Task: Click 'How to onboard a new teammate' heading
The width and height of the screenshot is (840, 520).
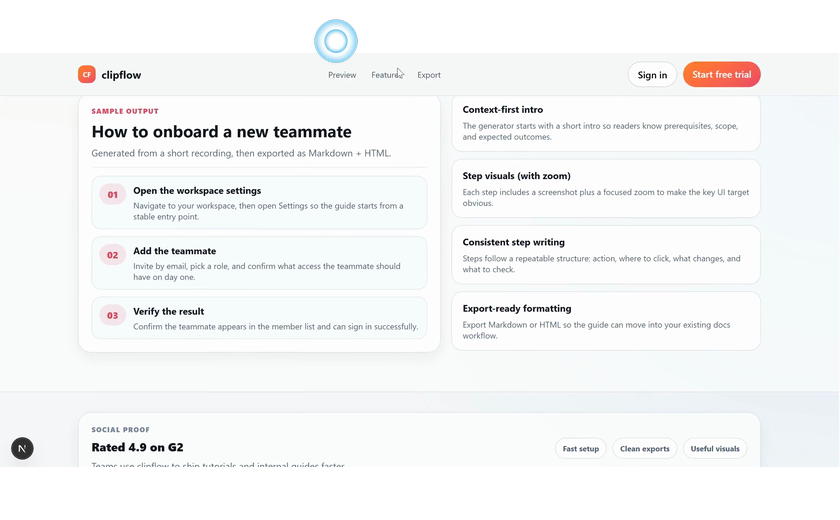Action: (221, 132)
